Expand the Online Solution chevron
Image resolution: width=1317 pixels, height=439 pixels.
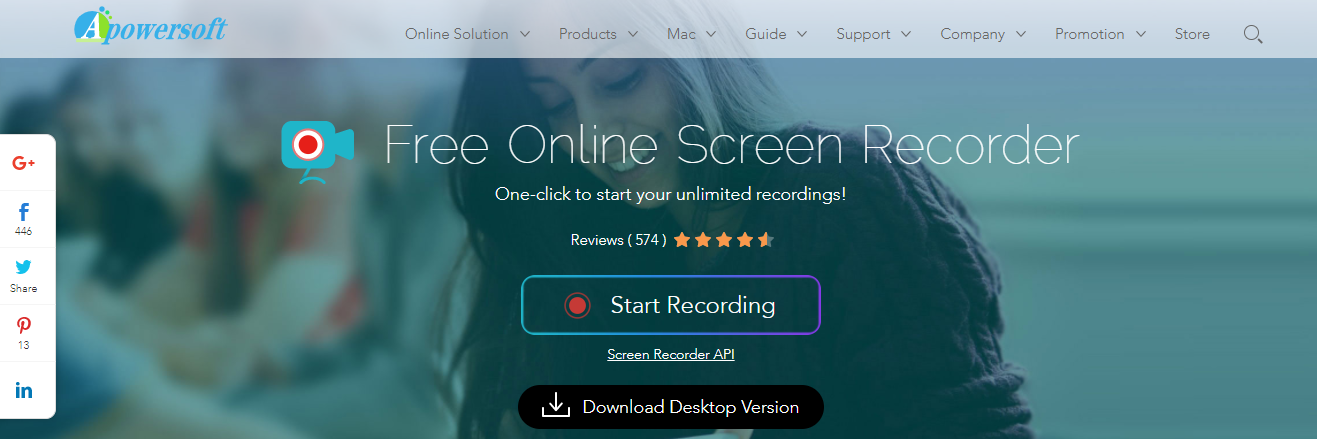click(527, 34)
